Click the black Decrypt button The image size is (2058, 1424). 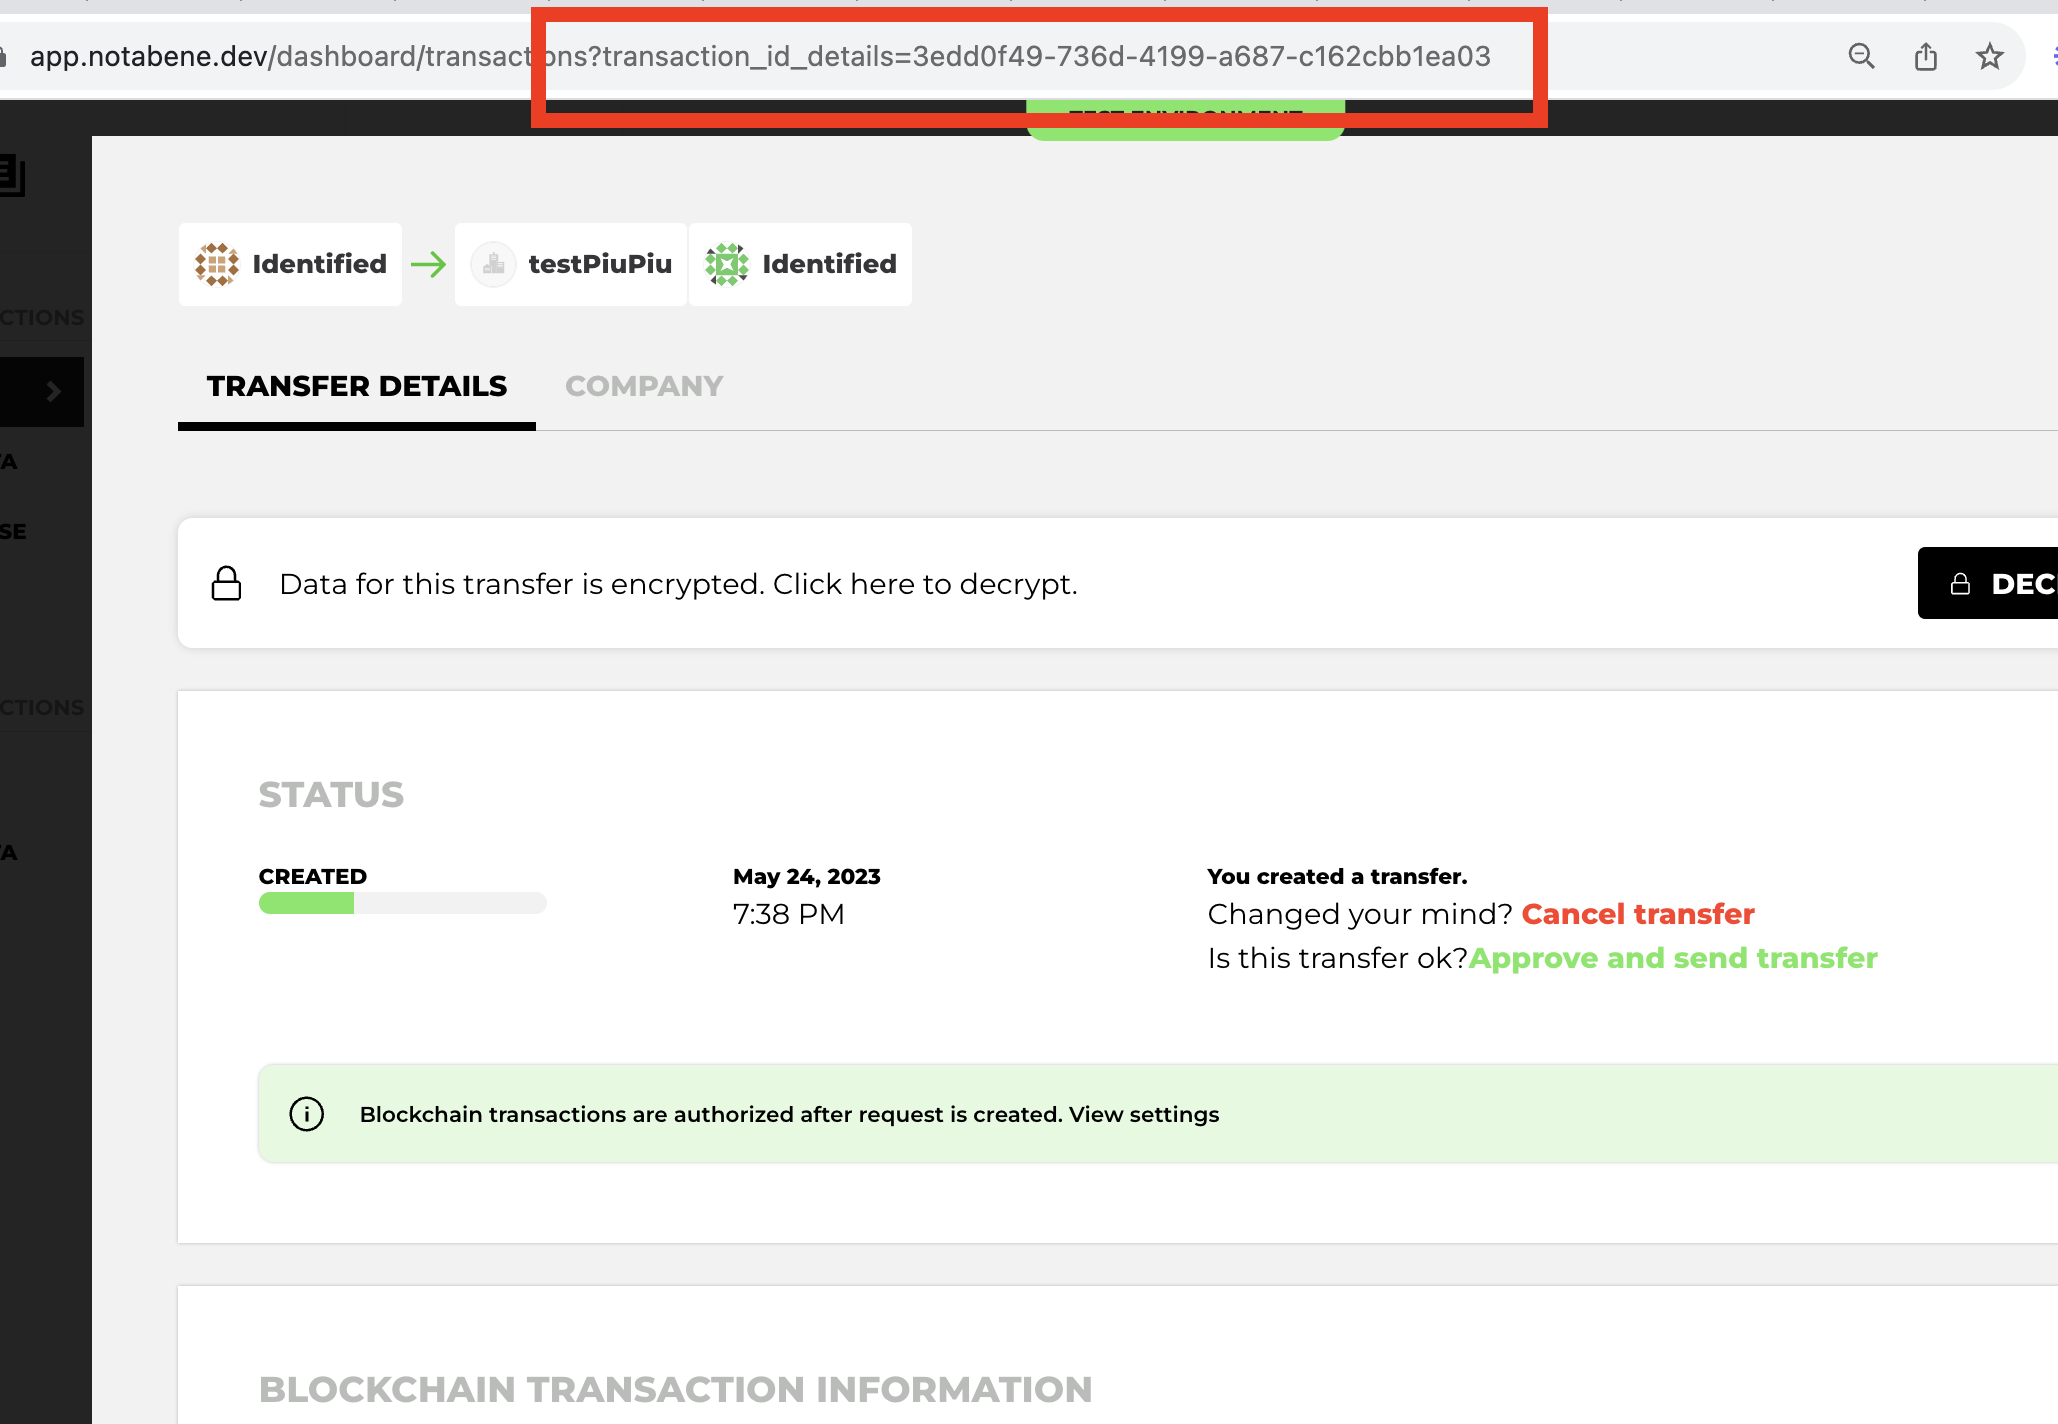(x=1988, y=583)
